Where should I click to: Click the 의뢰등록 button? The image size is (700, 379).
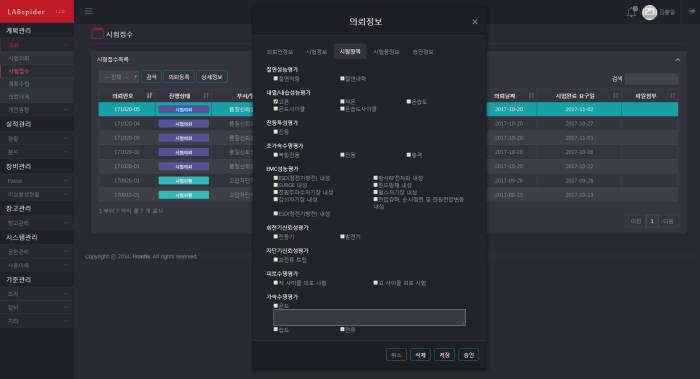(179, 77)
